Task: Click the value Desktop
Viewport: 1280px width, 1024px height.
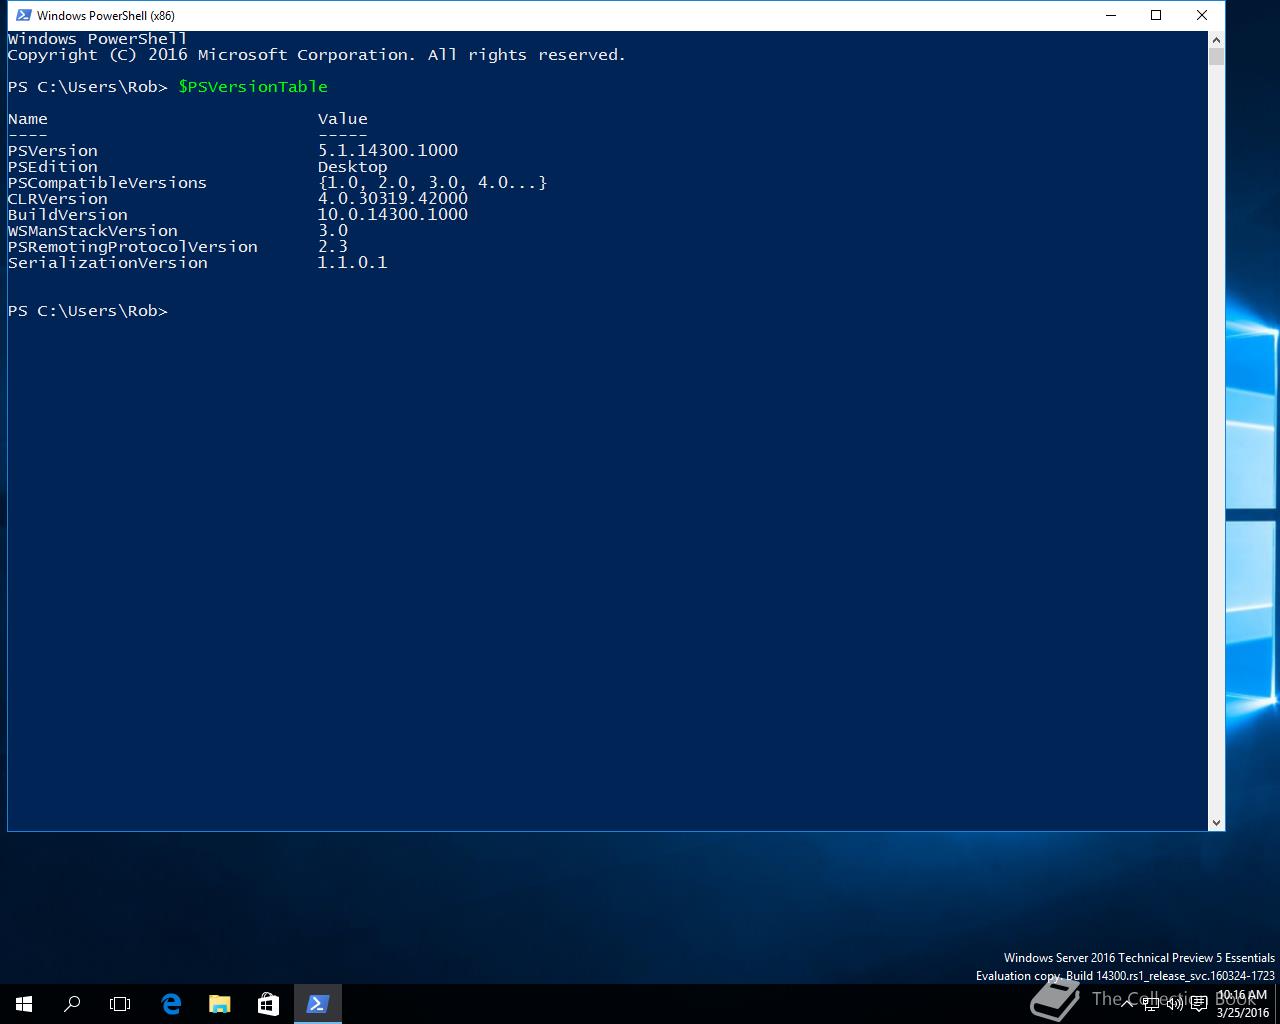Action: tap(353, 167)
